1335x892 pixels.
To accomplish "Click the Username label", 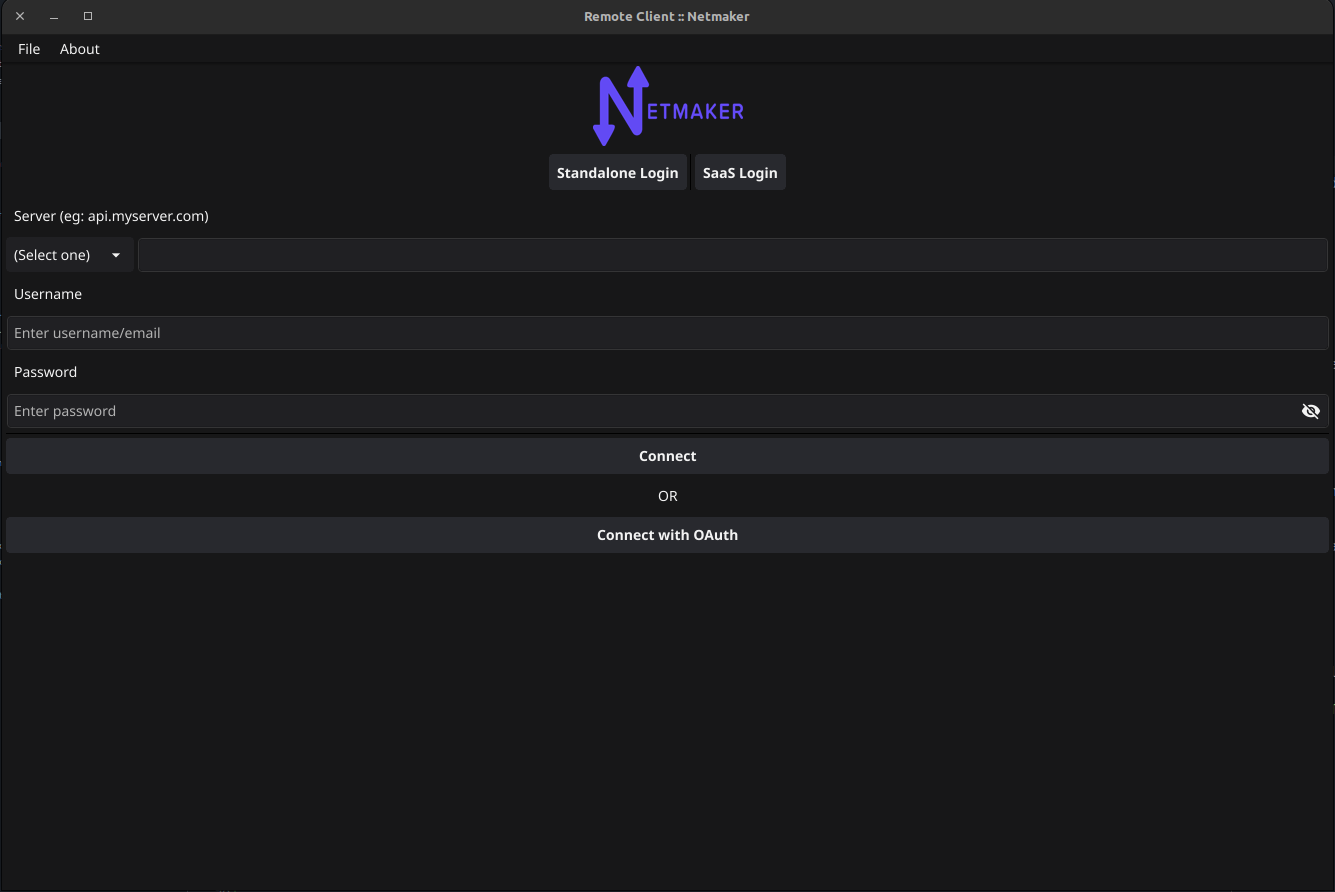I will point(48,294).
